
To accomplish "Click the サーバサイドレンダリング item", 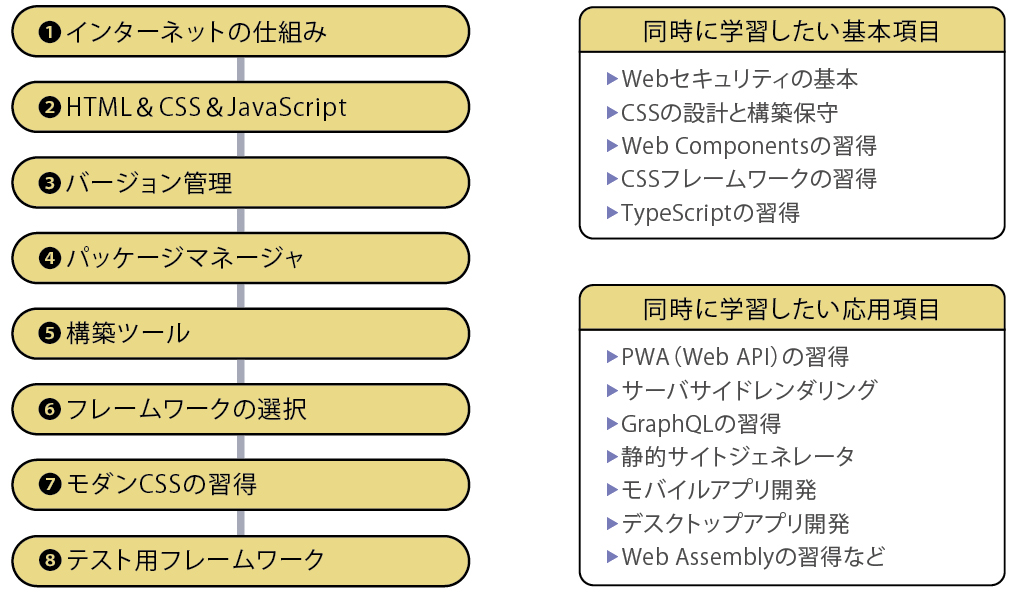I will click(748, 390).
